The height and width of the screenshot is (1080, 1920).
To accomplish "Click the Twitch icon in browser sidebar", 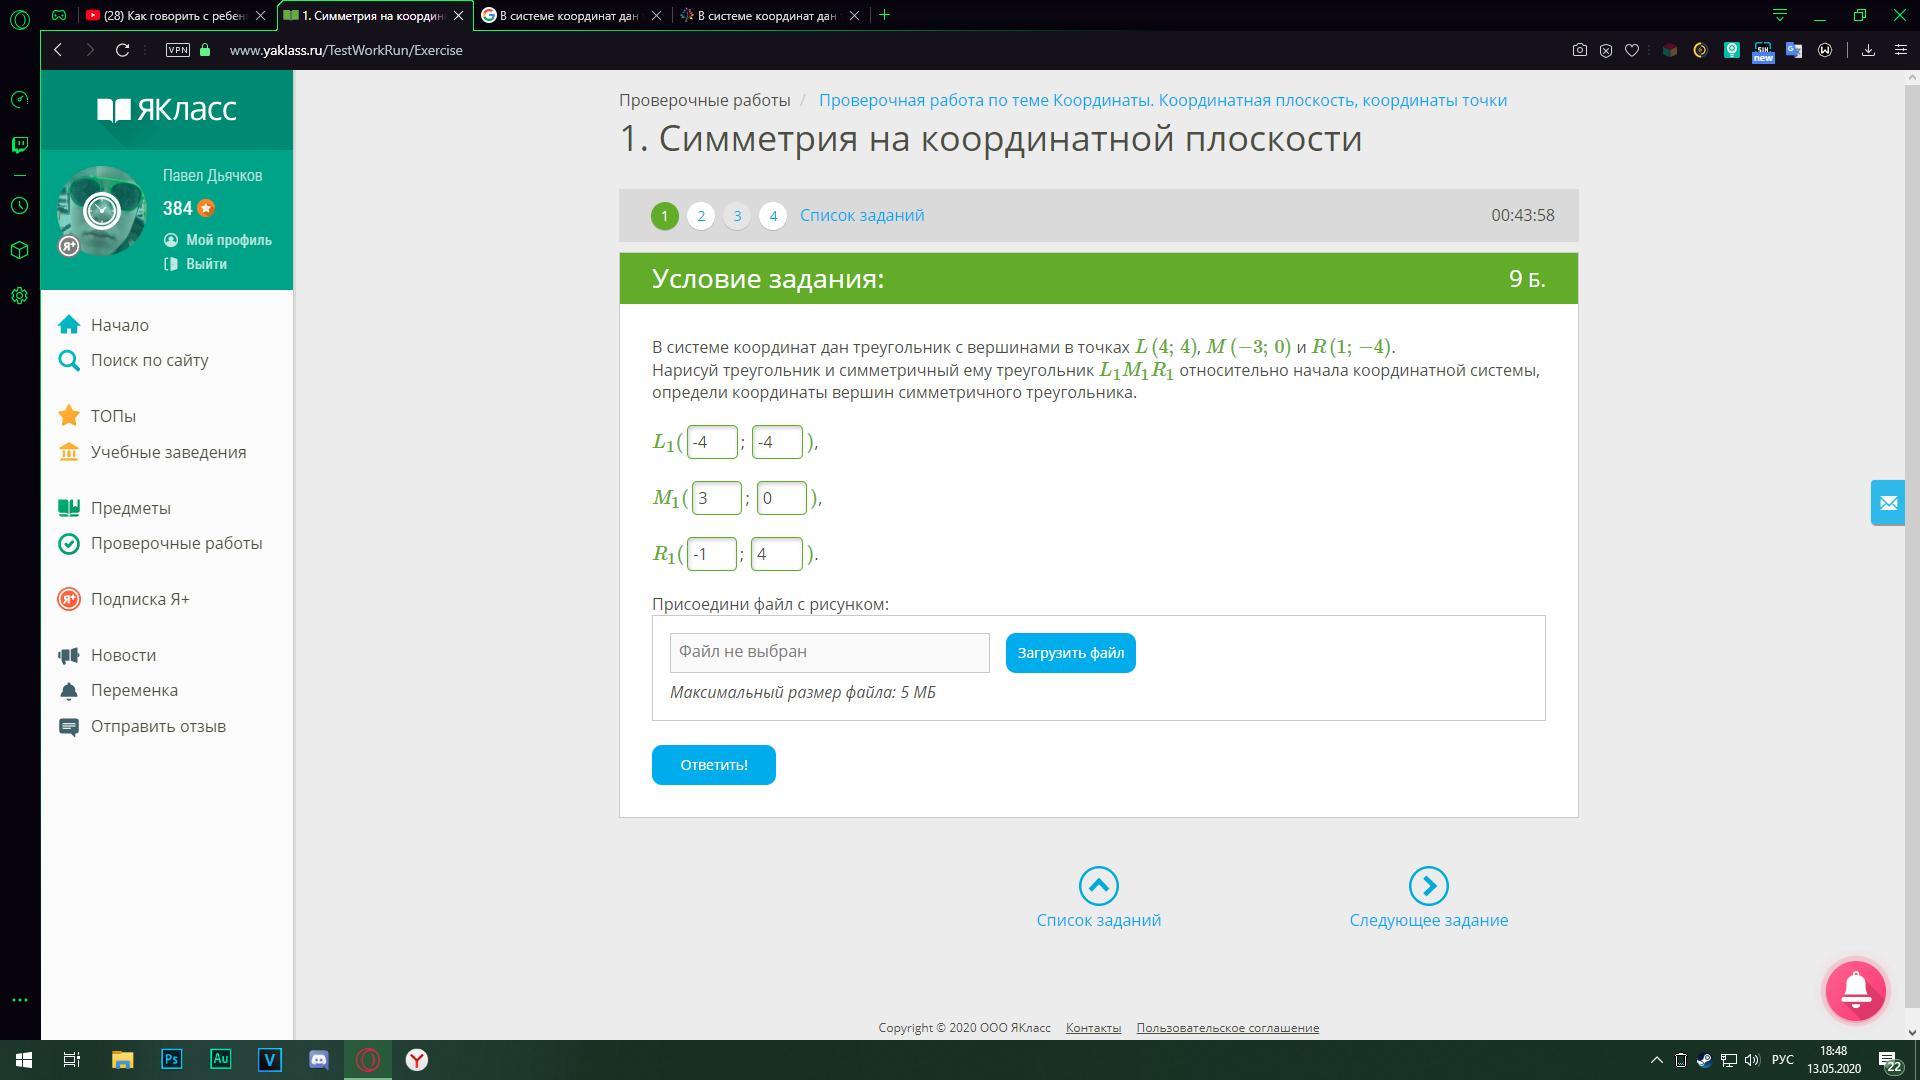I will click(19, 145).
